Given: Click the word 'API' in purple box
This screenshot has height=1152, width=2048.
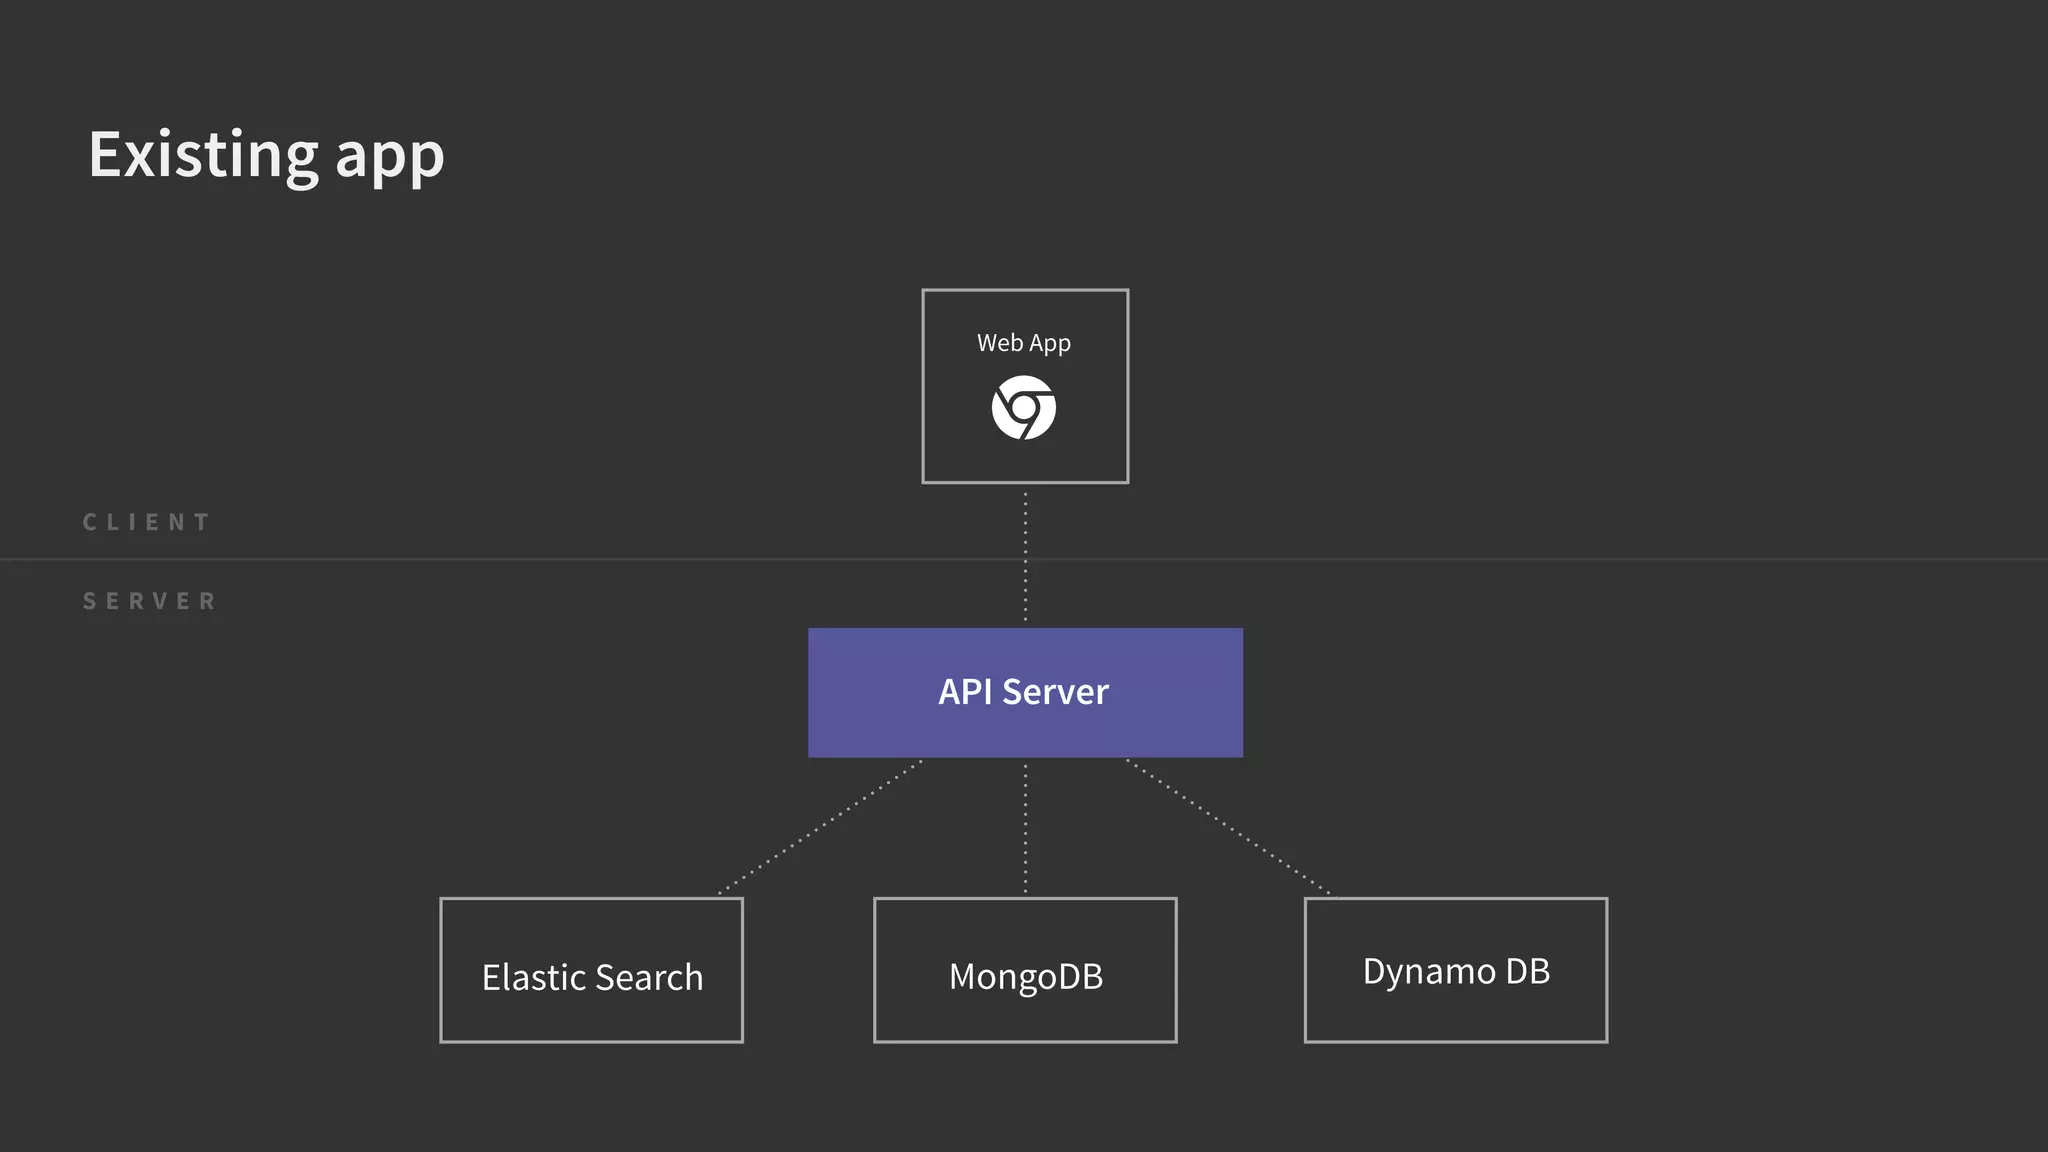Looking at the screenshot, I should coord(965,692).
